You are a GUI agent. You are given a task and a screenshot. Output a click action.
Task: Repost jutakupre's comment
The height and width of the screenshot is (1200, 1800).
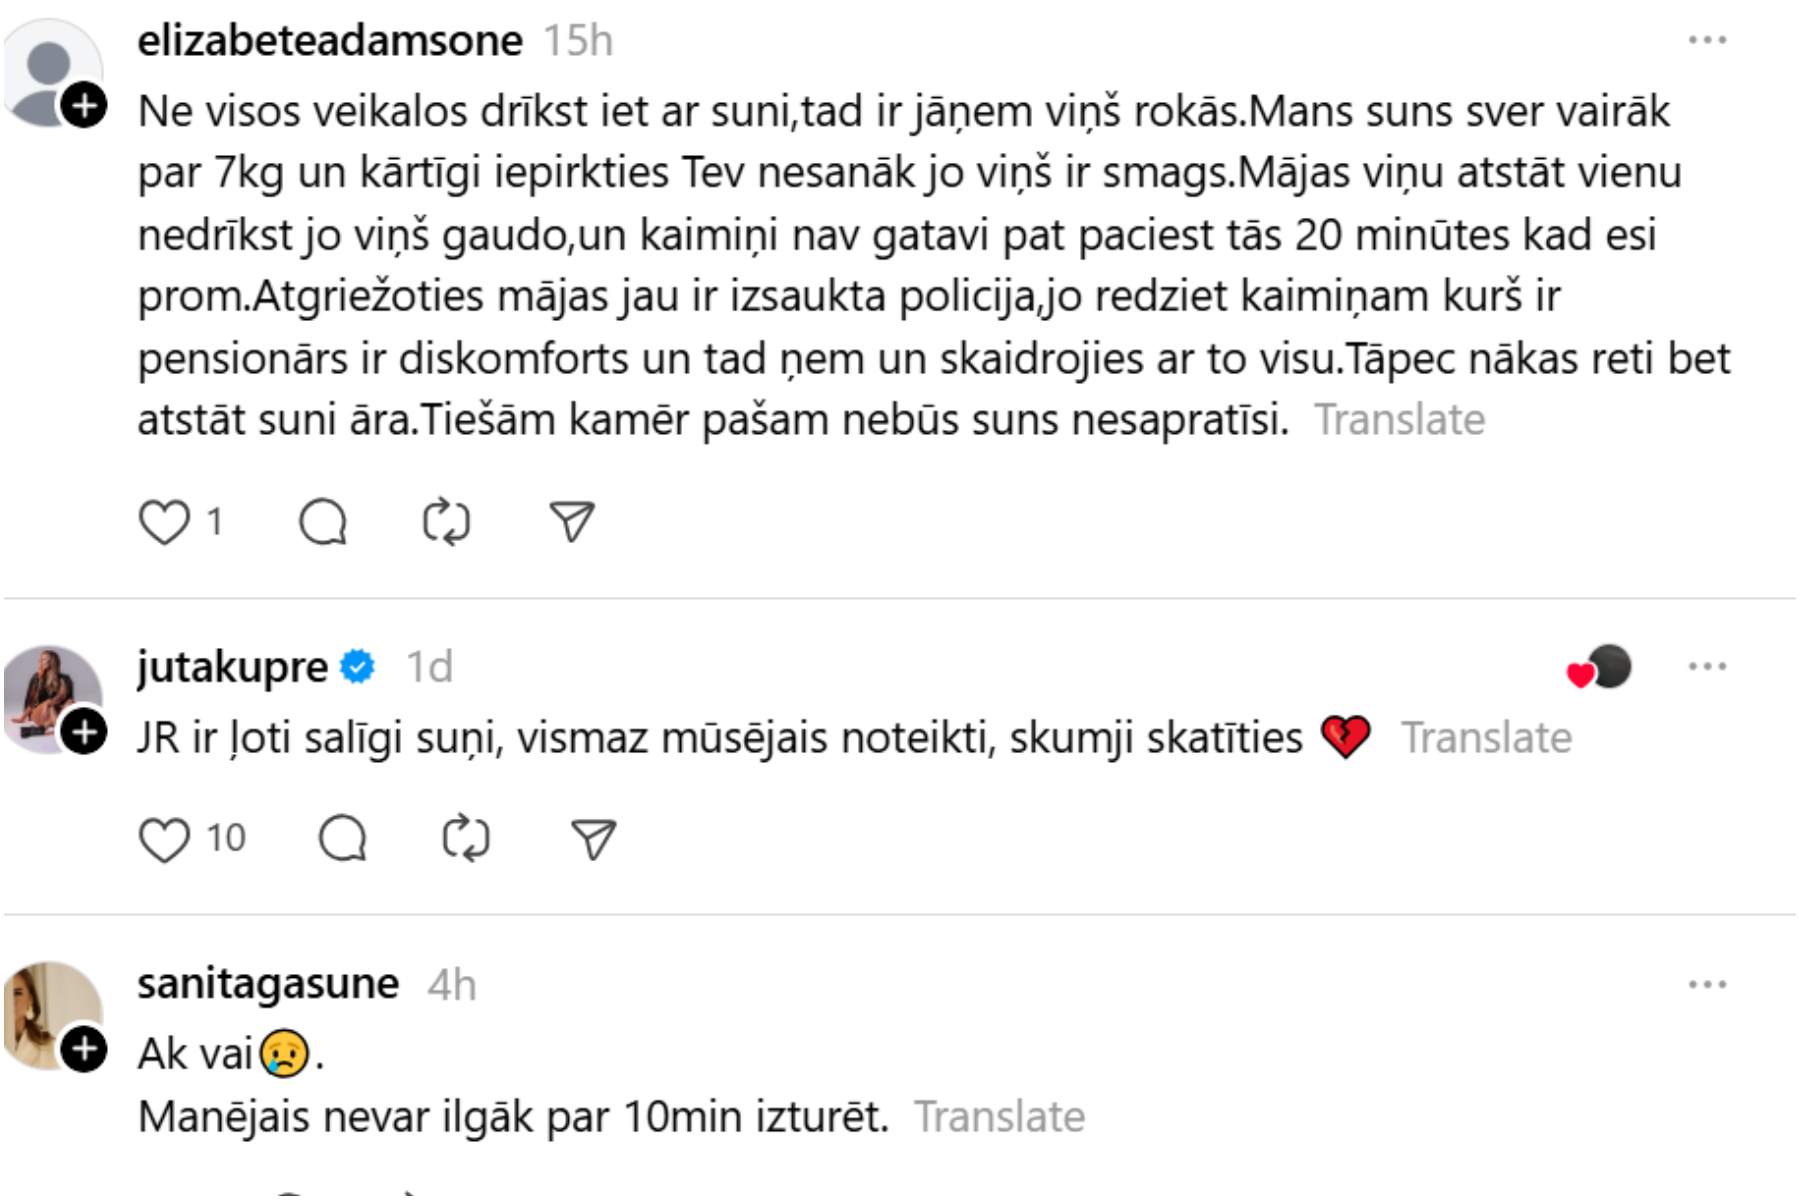click(466, 839)
